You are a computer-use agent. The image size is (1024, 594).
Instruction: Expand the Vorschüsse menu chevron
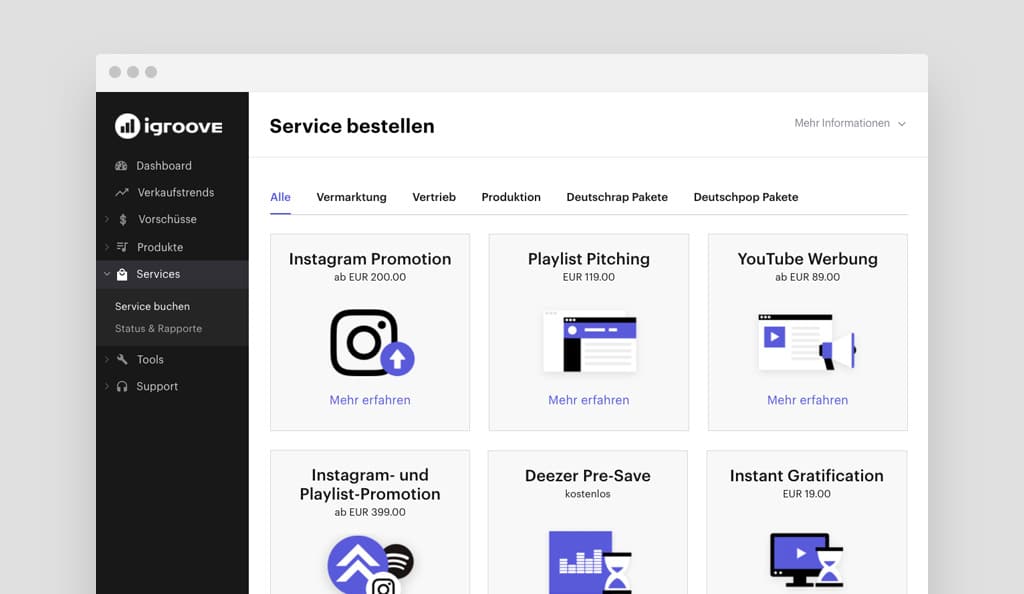pyautogui.click(x=107, y=219)
